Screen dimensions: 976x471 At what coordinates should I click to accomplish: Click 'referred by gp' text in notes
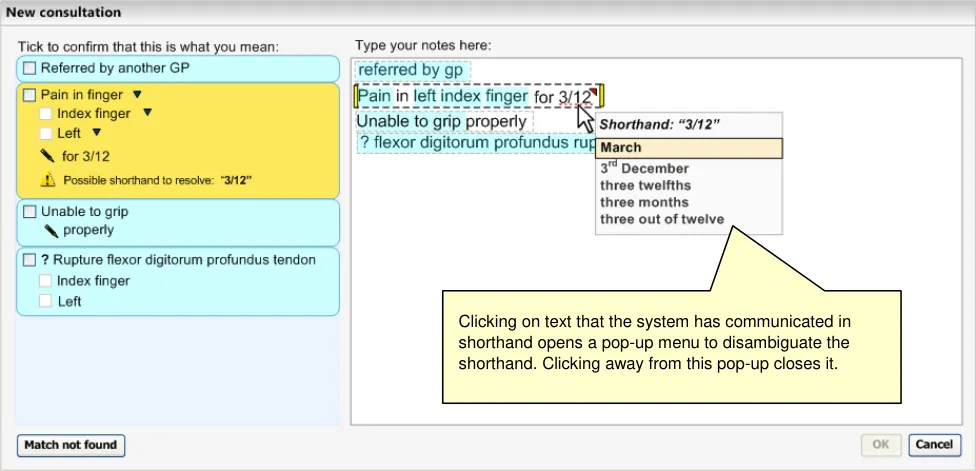[x=410, y=70]
